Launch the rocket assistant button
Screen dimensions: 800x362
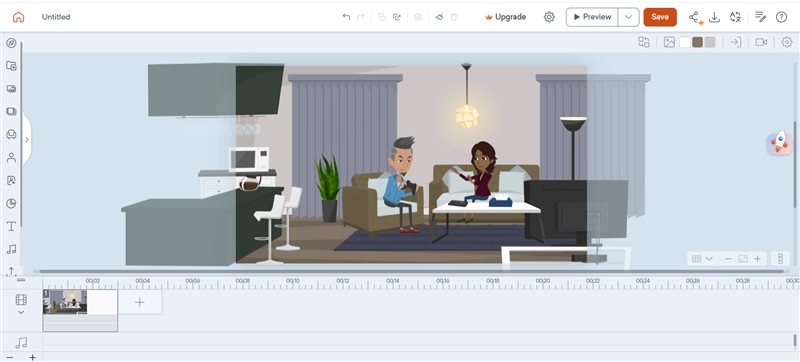pyautogui.click(x=779, y=142)
